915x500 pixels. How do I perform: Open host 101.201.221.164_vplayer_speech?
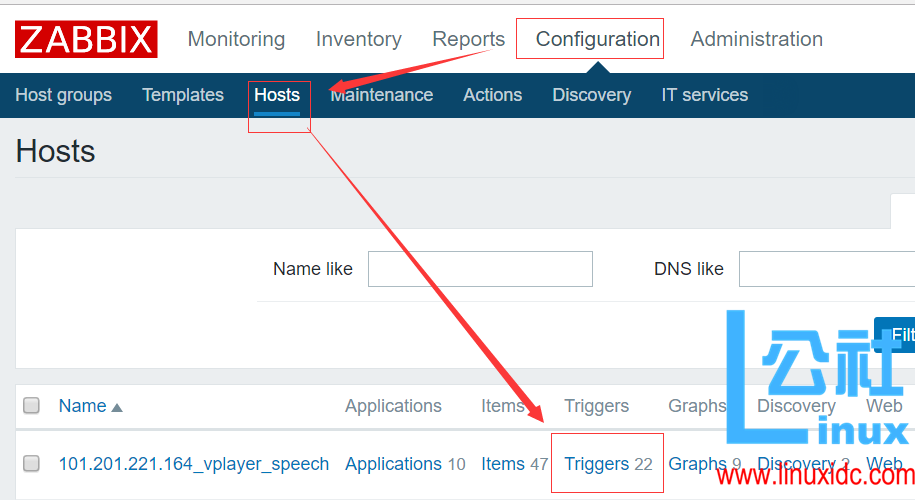click(x=194, y=464)
